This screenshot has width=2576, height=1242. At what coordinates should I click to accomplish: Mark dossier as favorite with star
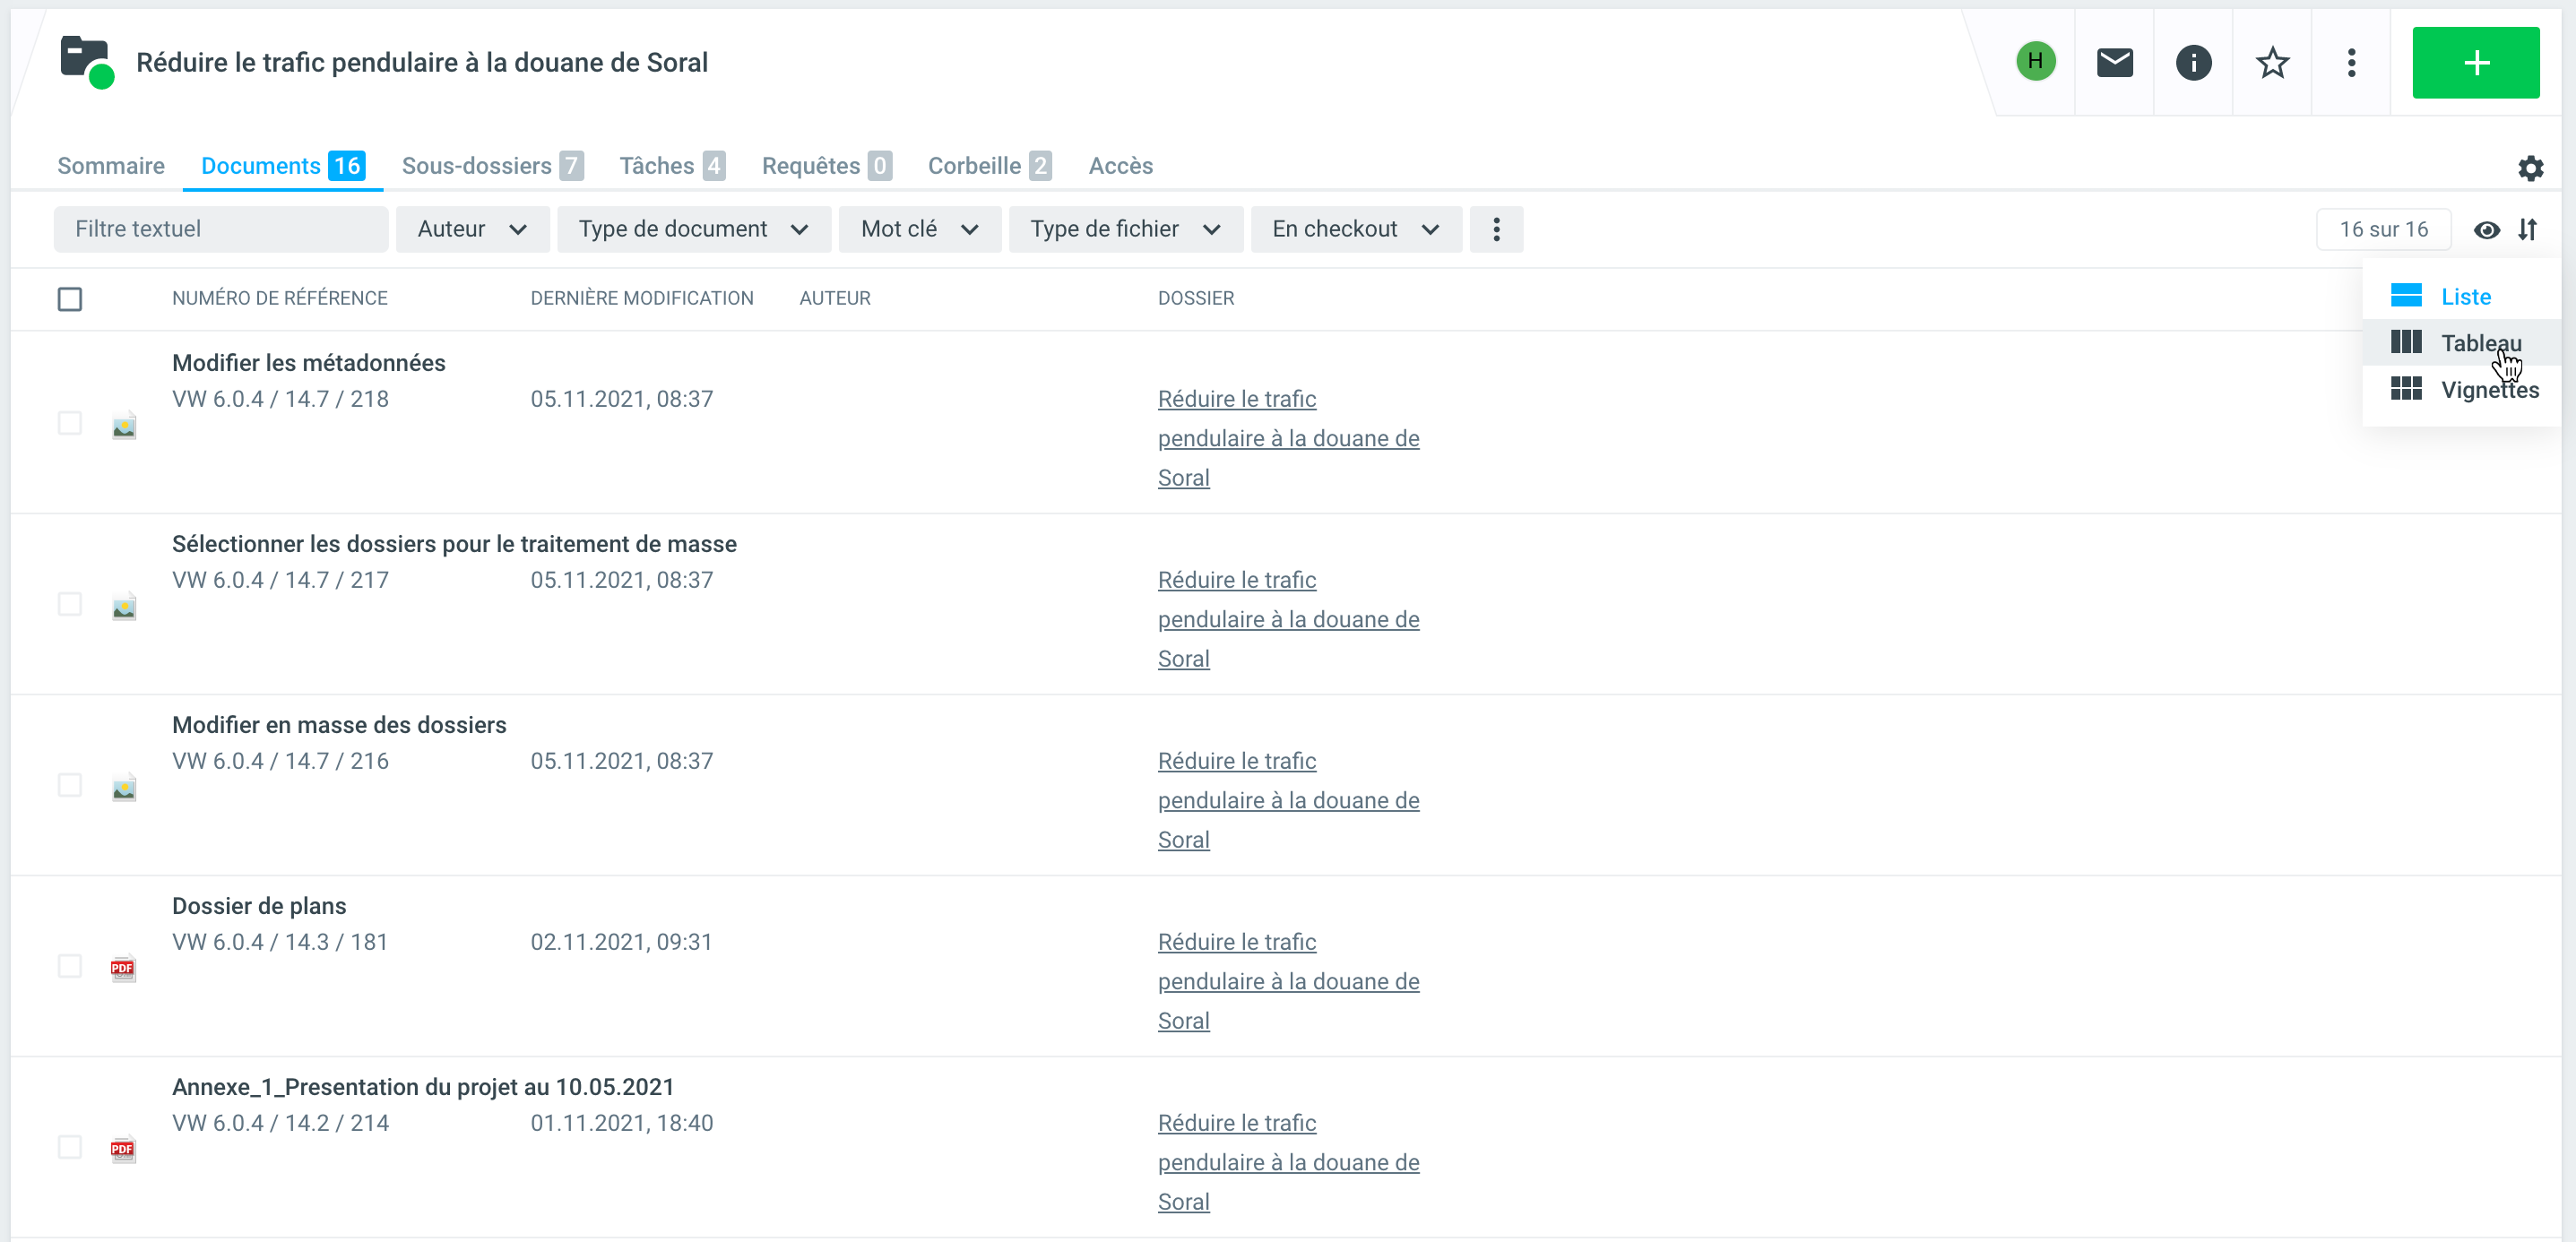2272,63
